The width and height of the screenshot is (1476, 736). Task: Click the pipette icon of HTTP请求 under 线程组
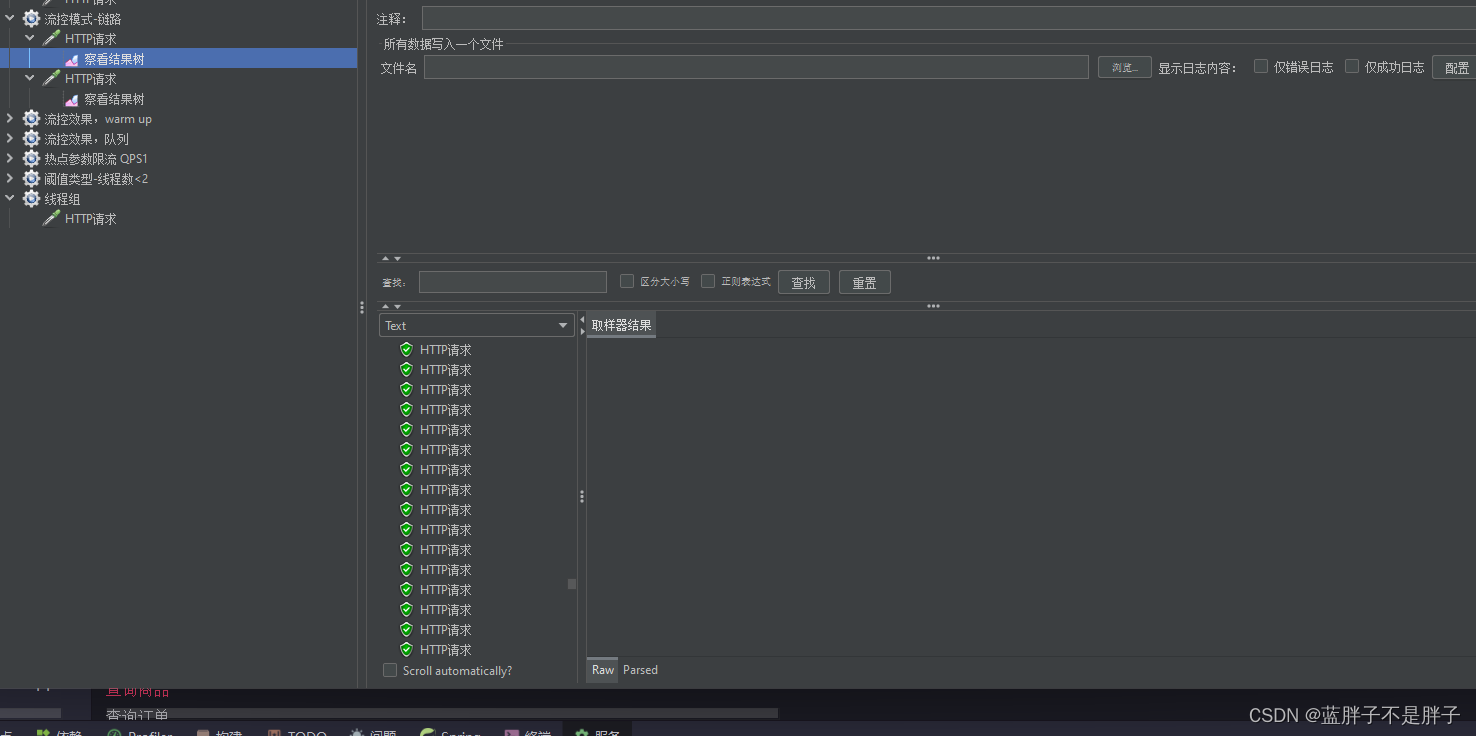click(x=51, y=218)
